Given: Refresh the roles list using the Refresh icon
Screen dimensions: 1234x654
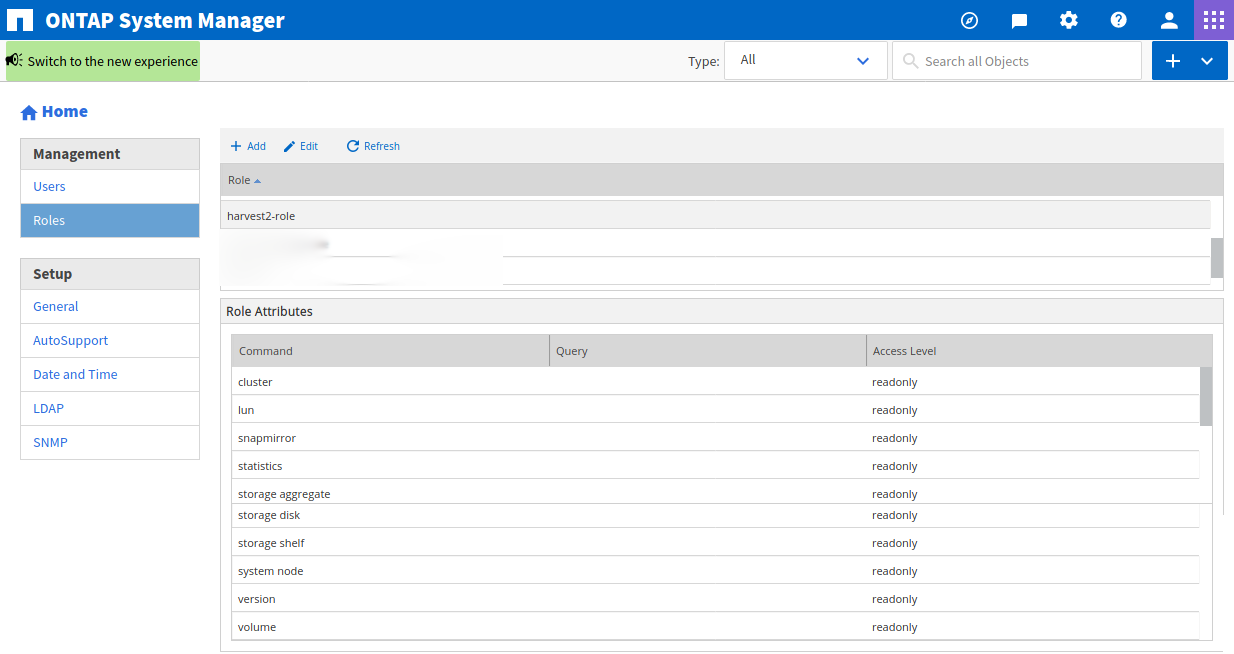Looking at the screenshot, I should point(372,146).
